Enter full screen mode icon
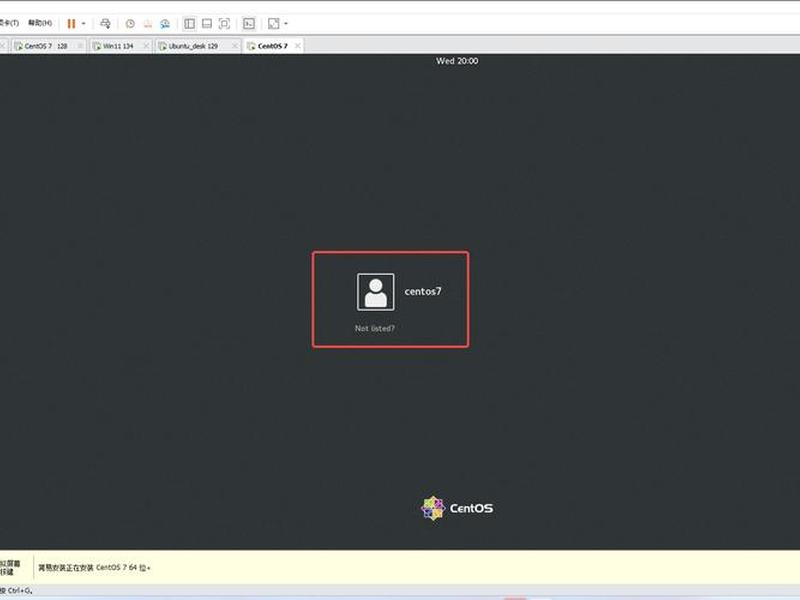800x600 pixels. (x=224, y=23)
